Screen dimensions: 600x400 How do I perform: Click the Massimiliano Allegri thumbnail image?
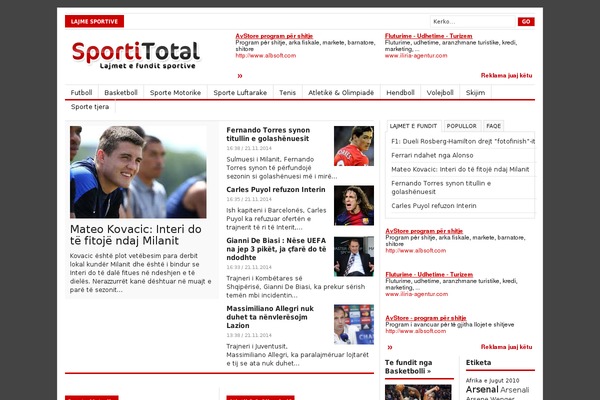coord(354,325)
